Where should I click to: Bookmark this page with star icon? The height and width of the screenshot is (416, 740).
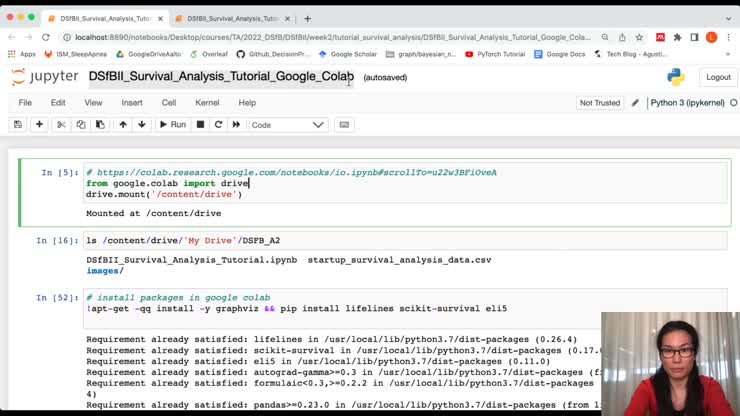639,37
